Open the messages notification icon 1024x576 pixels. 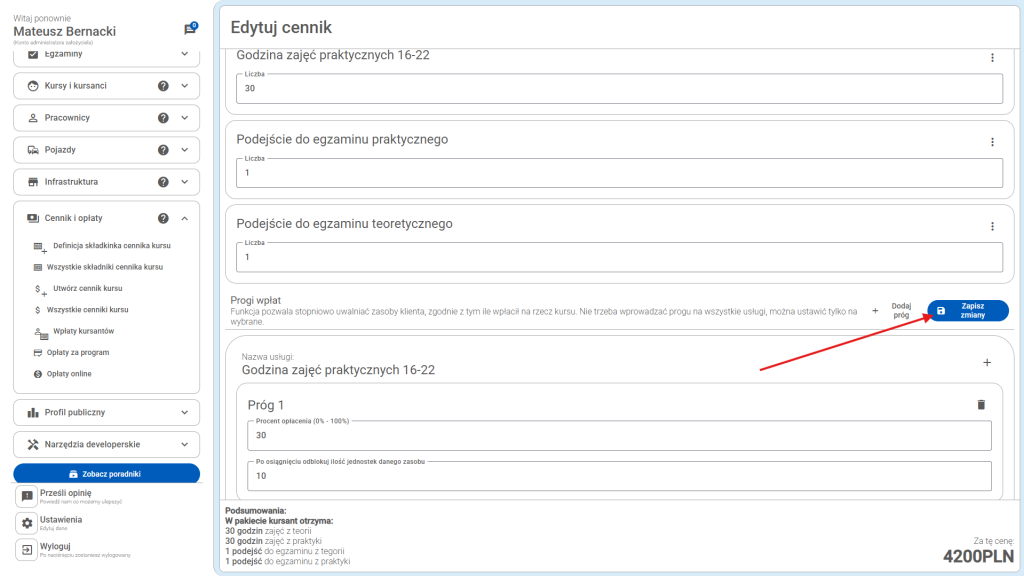click(190, 29)
